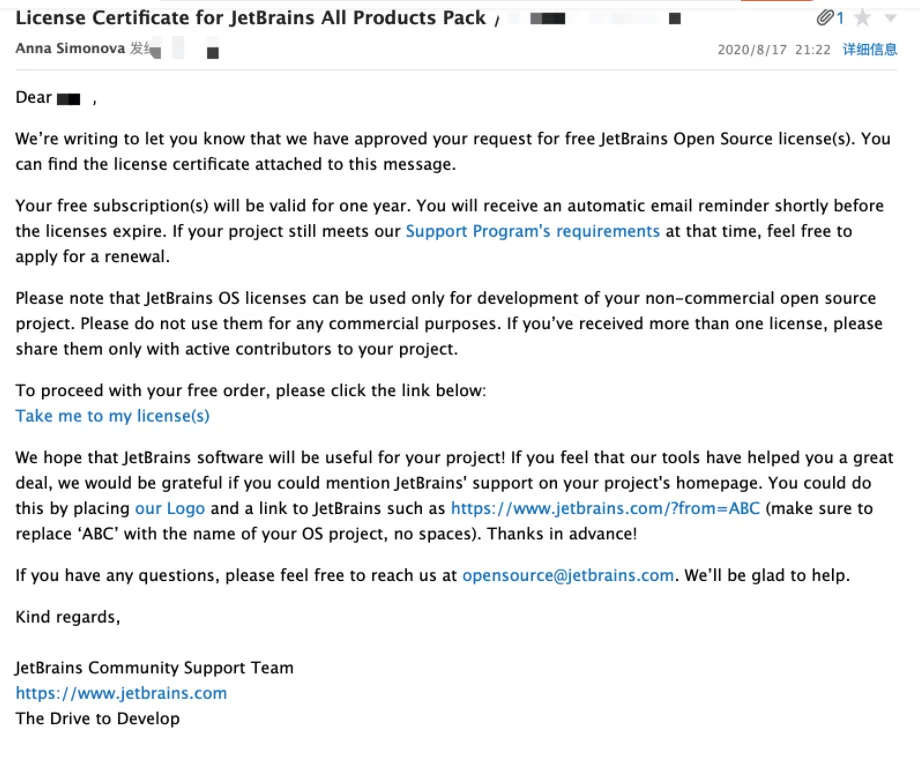Click the email date 2020/8/17 21:22
Screen dimensions: 920x766
coord(773,49)
